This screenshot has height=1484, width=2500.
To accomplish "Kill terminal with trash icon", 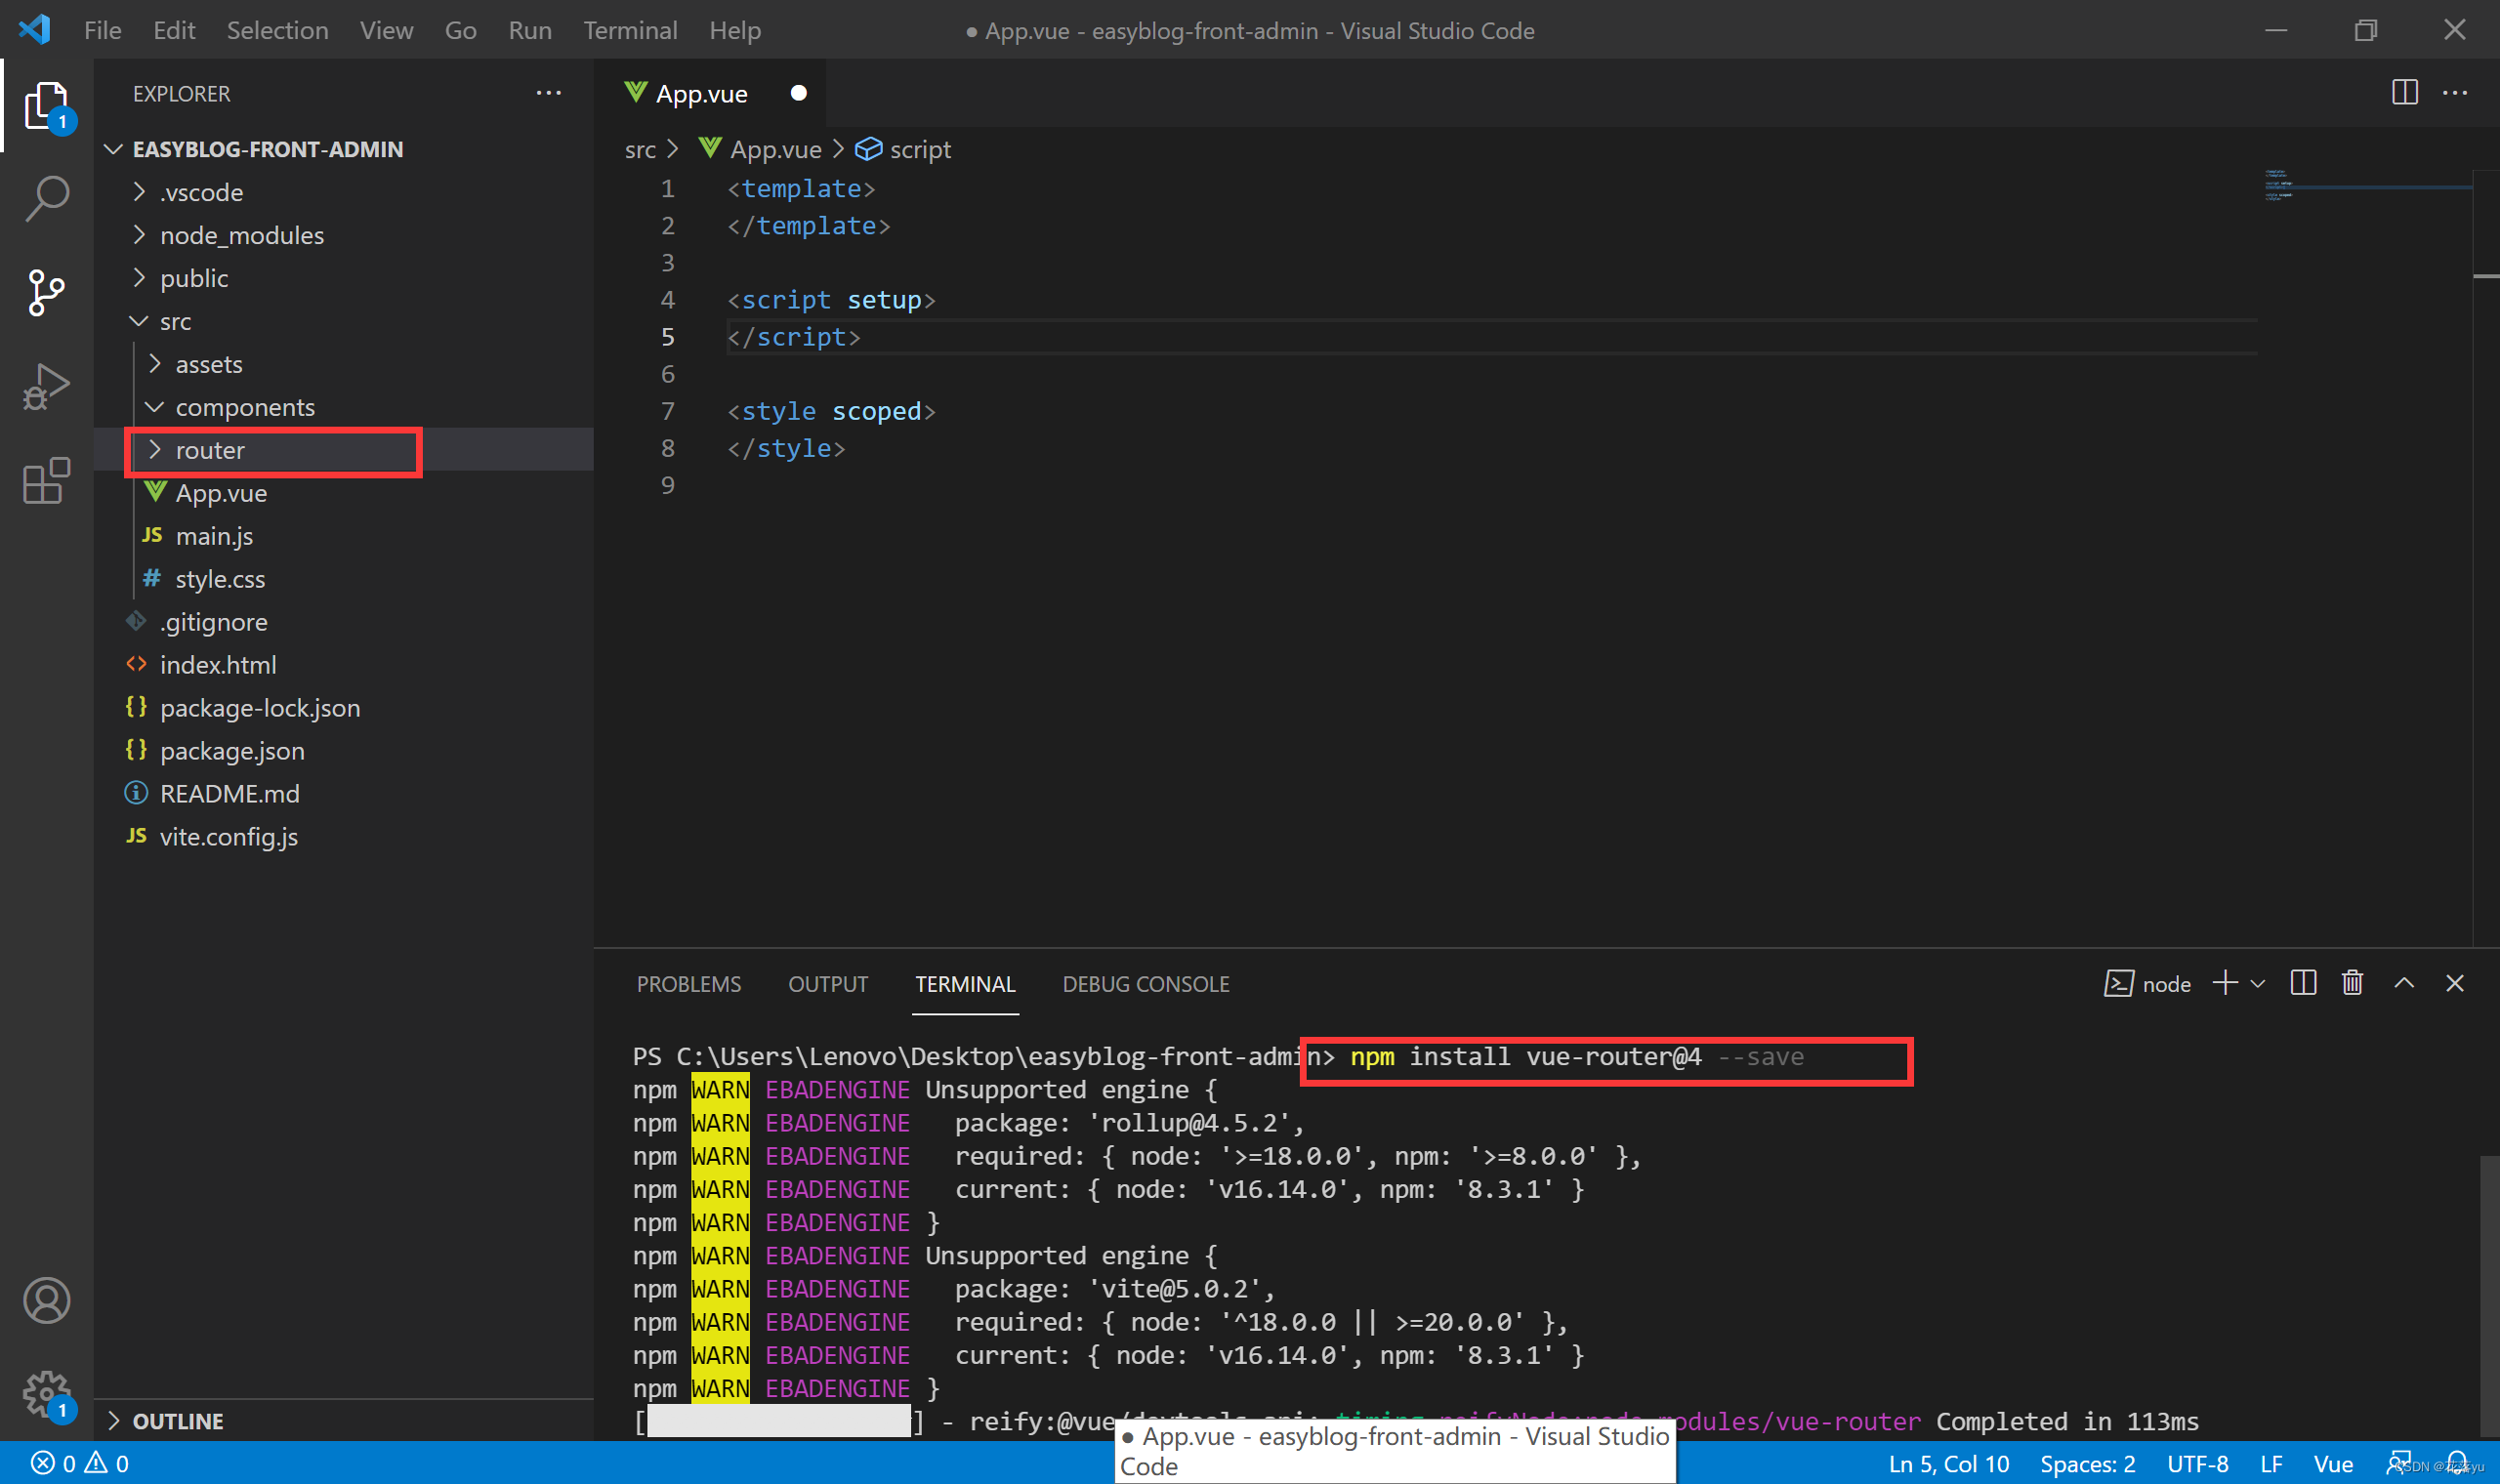I will click(2352, 983).
